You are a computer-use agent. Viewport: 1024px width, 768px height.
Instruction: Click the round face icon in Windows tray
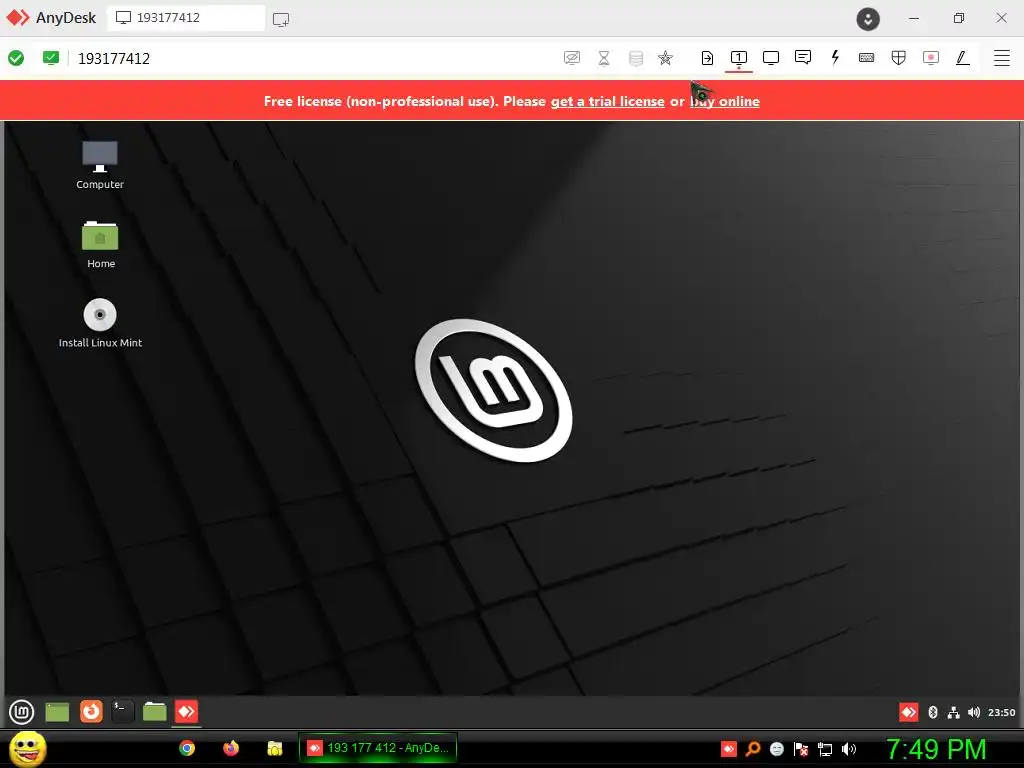(x=777, y=749)
